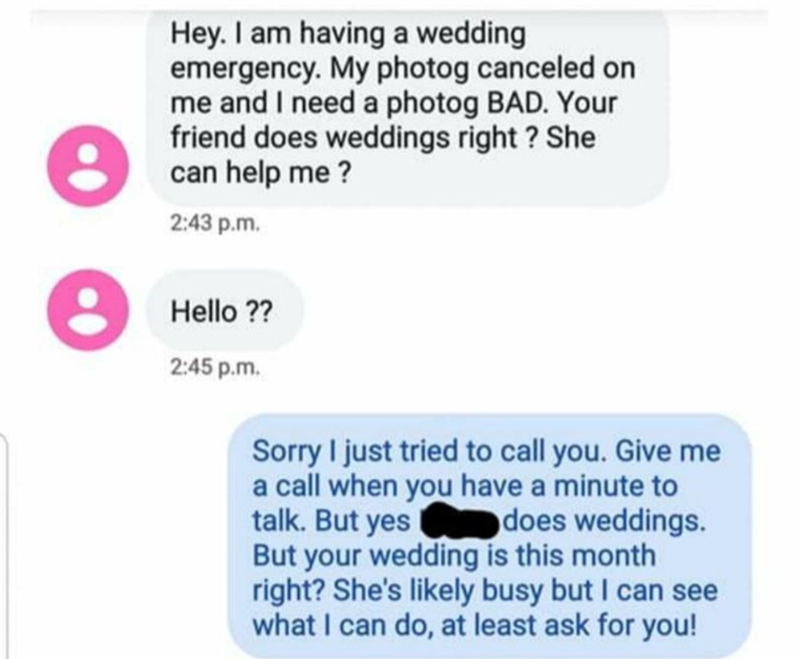Image resolution: width=800 pixels, height=659 pixels.
Task: Click "Give me" in the blue reply
Action: pyautogui.click(x=668, y=451)
